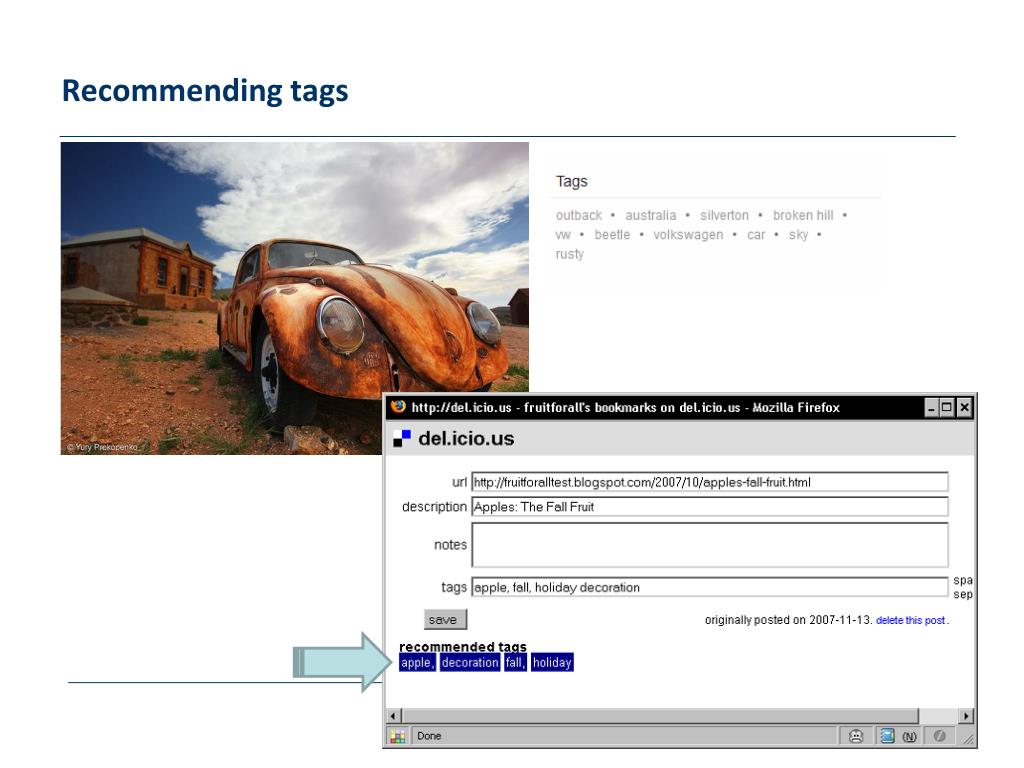Click the del.icio.us logo icon
The height and width of the screenshot is (768, 1024).
tap(402, 438)
